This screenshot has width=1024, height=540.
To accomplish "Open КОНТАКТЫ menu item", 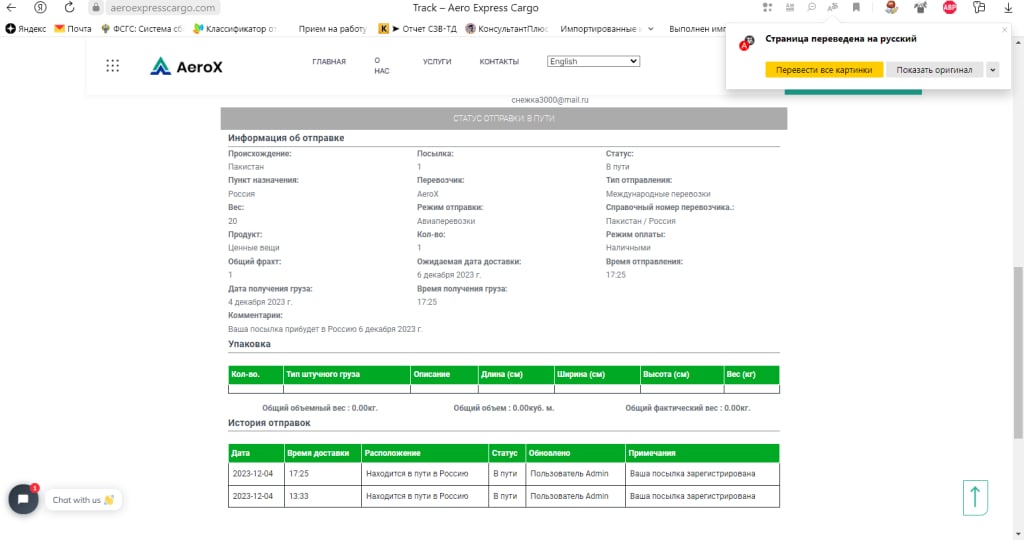I will pyautogui.click(x=499, y=61).
